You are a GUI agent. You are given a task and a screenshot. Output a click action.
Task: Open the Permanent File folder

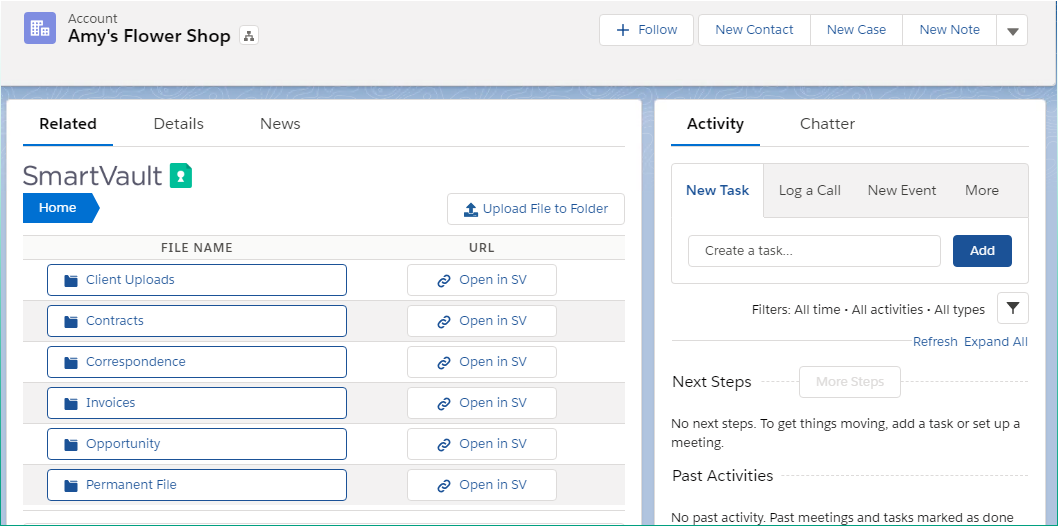click(197, 485)
